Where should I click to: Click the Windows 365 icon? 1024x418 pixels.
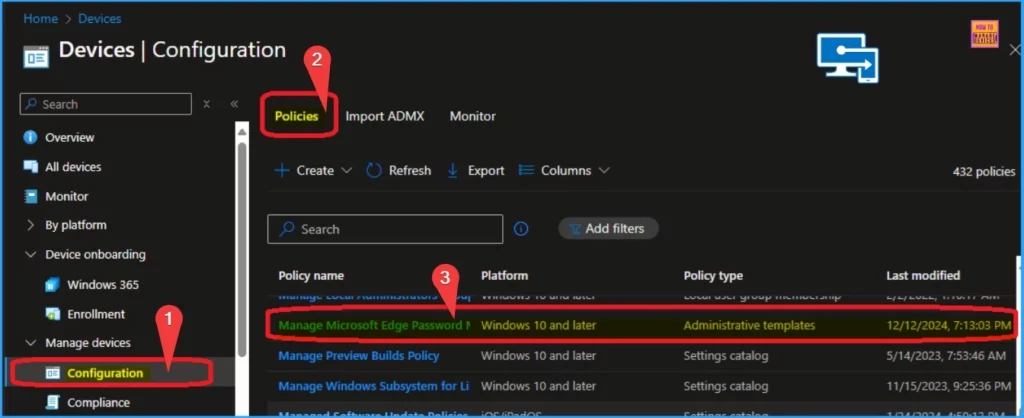point(52,285)
